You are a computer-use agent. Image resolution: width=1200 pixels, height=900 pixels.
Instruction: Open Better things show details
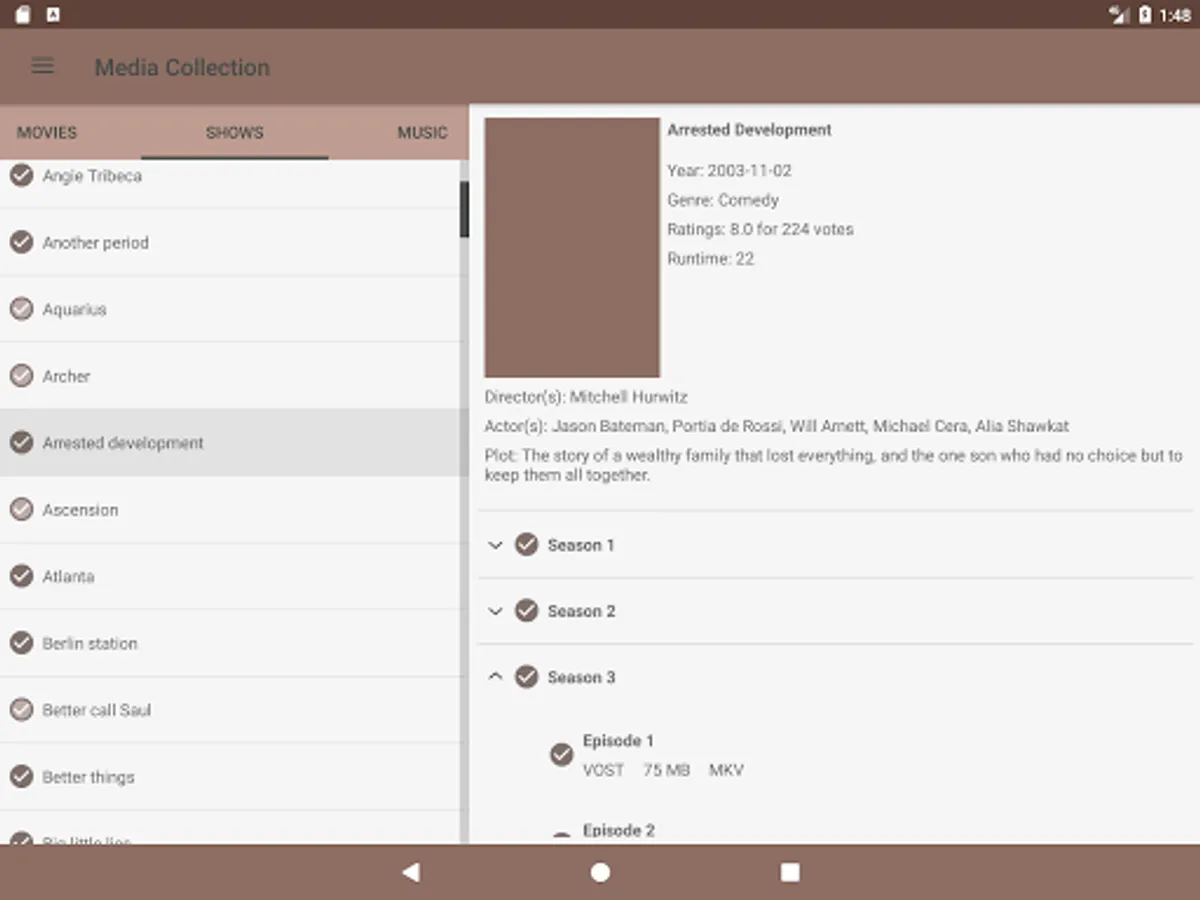click(230, 777)
